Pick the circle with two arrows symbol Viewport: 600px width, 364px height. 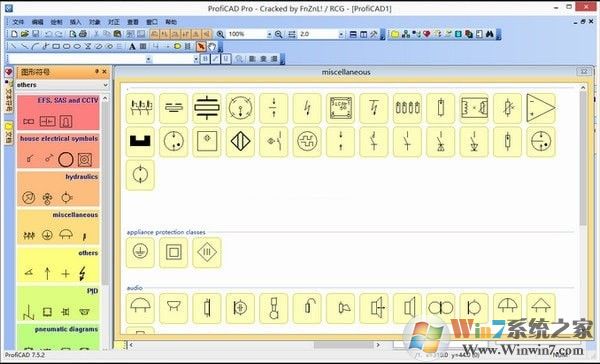(x=140, y=175)
